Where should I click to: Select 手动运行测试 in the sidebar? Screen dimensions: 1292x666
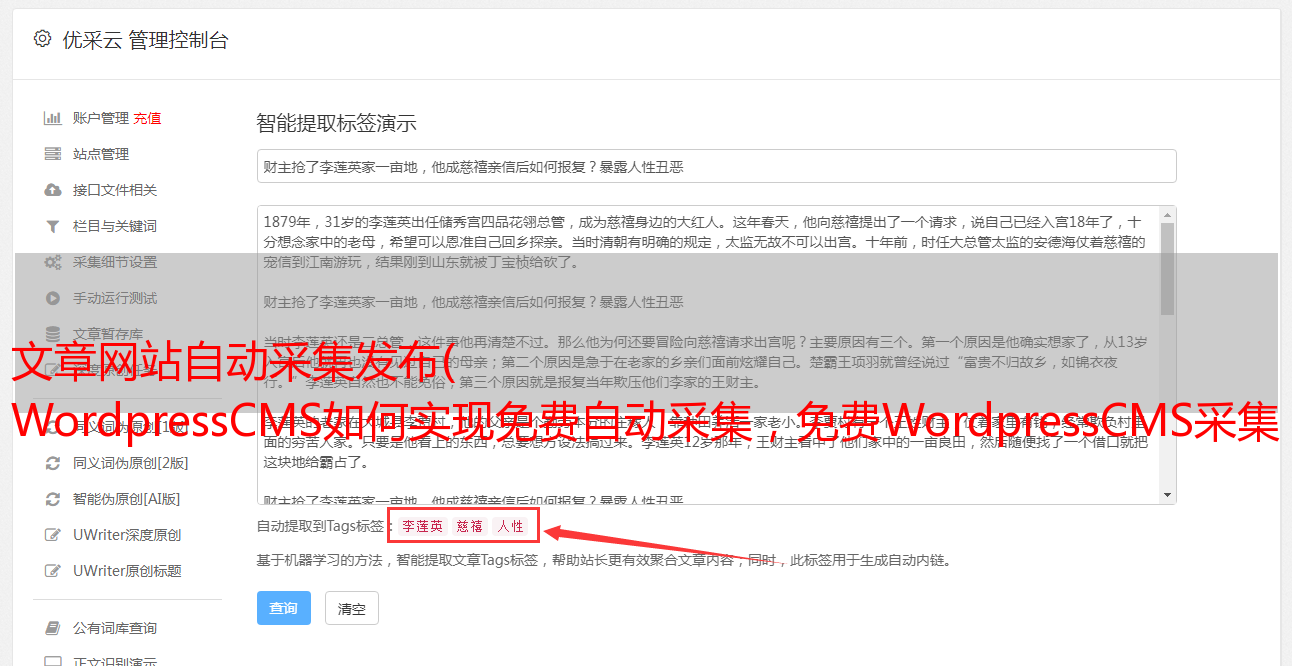coord(115,298)
